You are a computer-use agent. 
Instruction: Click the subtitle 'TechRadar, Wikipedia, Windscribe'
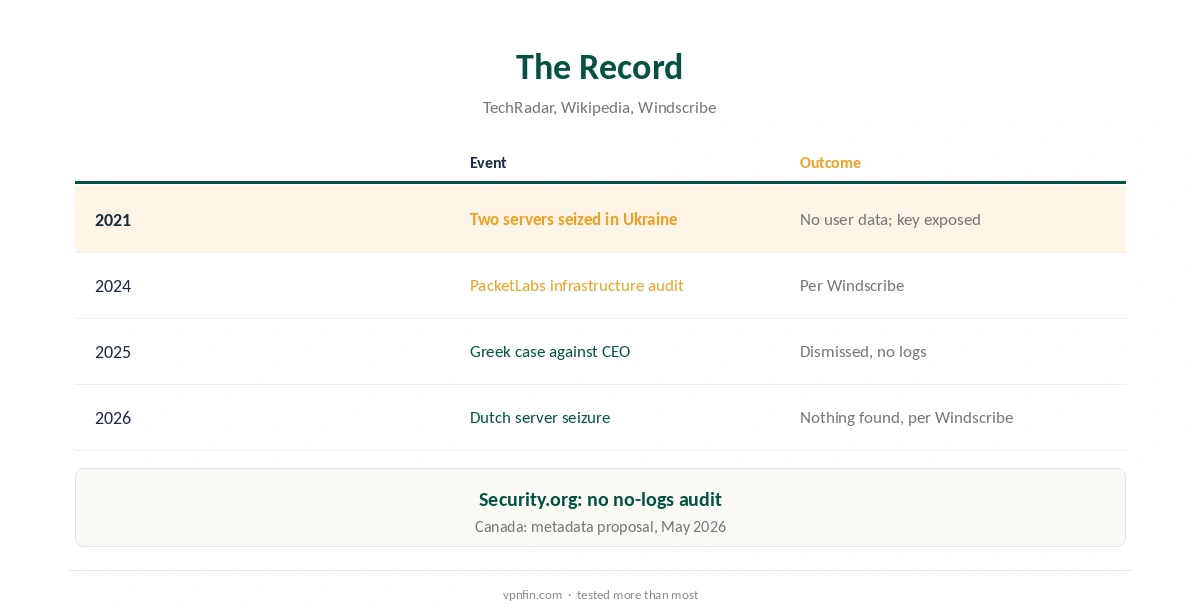click(599, 107)
